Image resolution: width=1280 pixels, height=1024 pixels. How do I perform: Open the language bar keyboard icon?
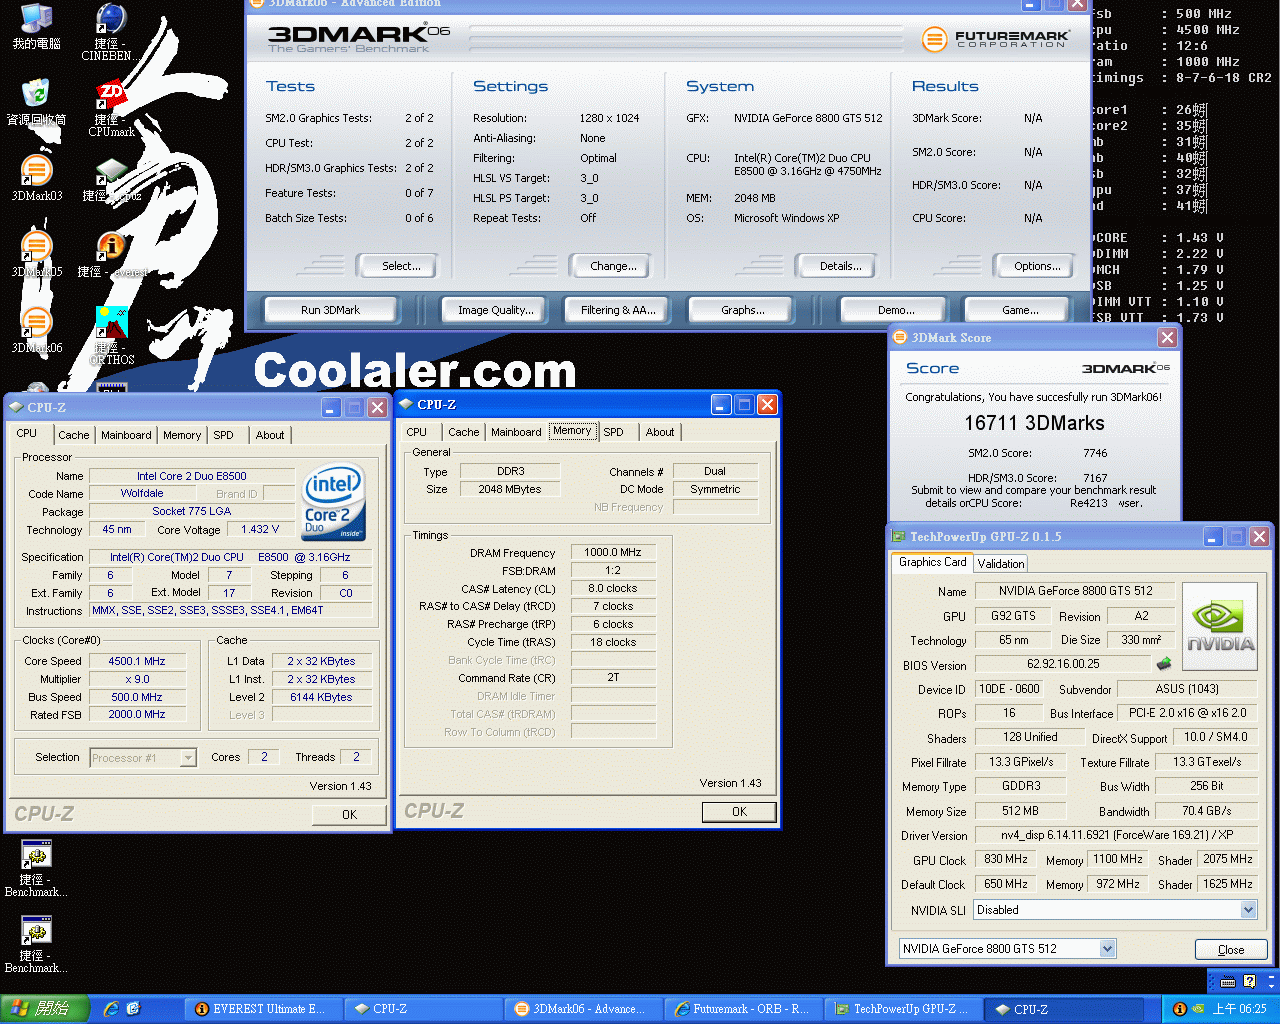[1227, 982]
